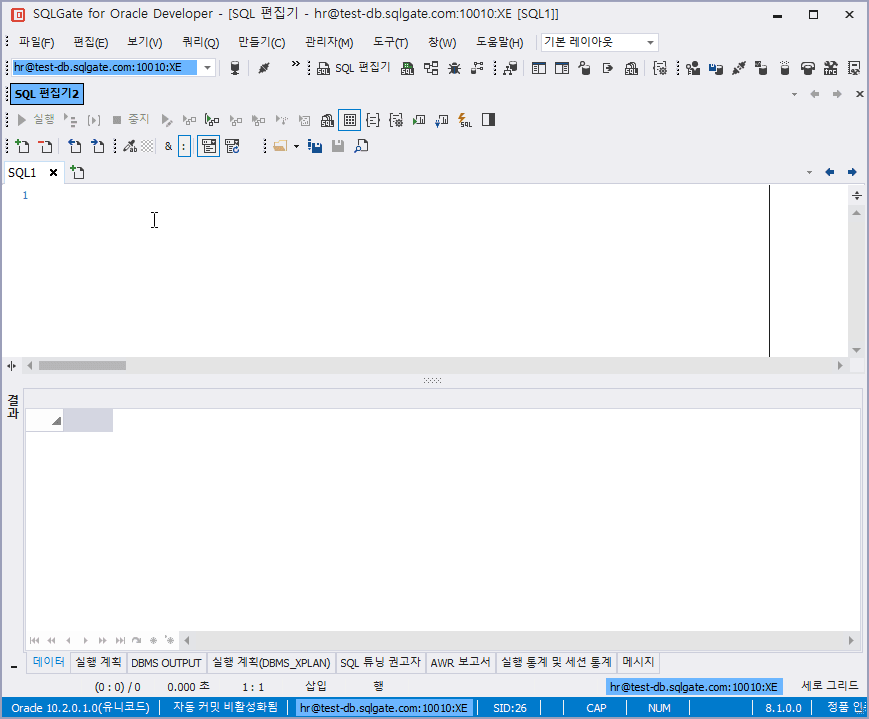The width and height of the screenshot is (869, 719).
Task: Close the SQL1 tab
Action: tap(53, 172)
